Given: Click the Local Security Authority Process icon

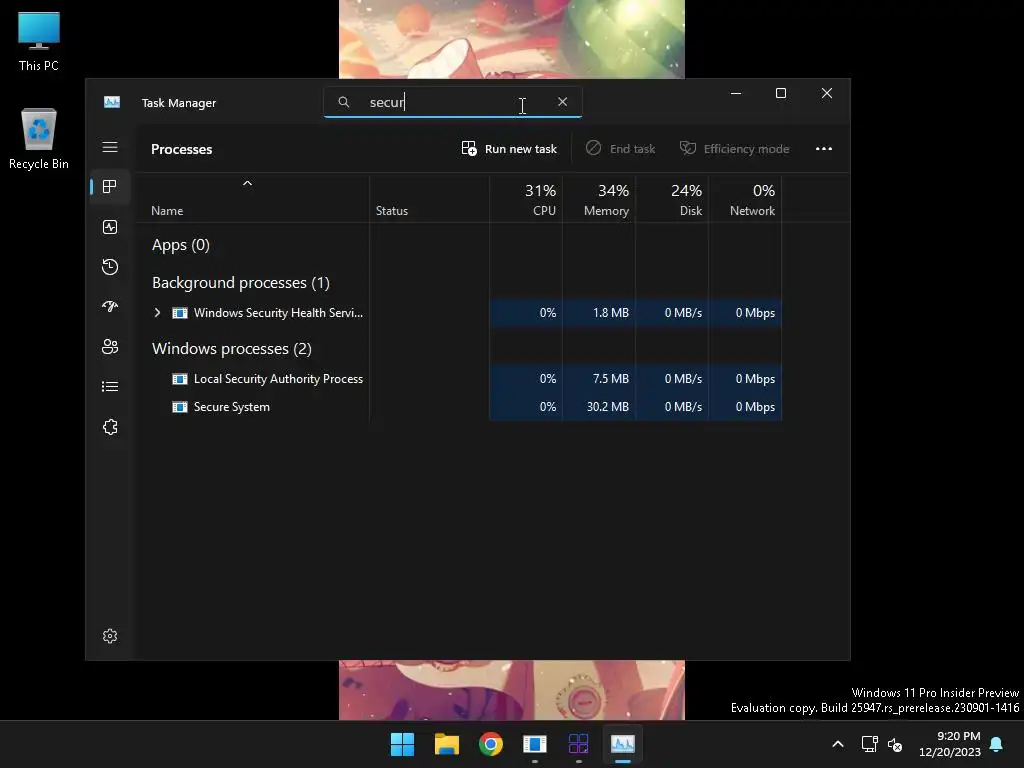Looking at the screenshot, I should (180, 379).
